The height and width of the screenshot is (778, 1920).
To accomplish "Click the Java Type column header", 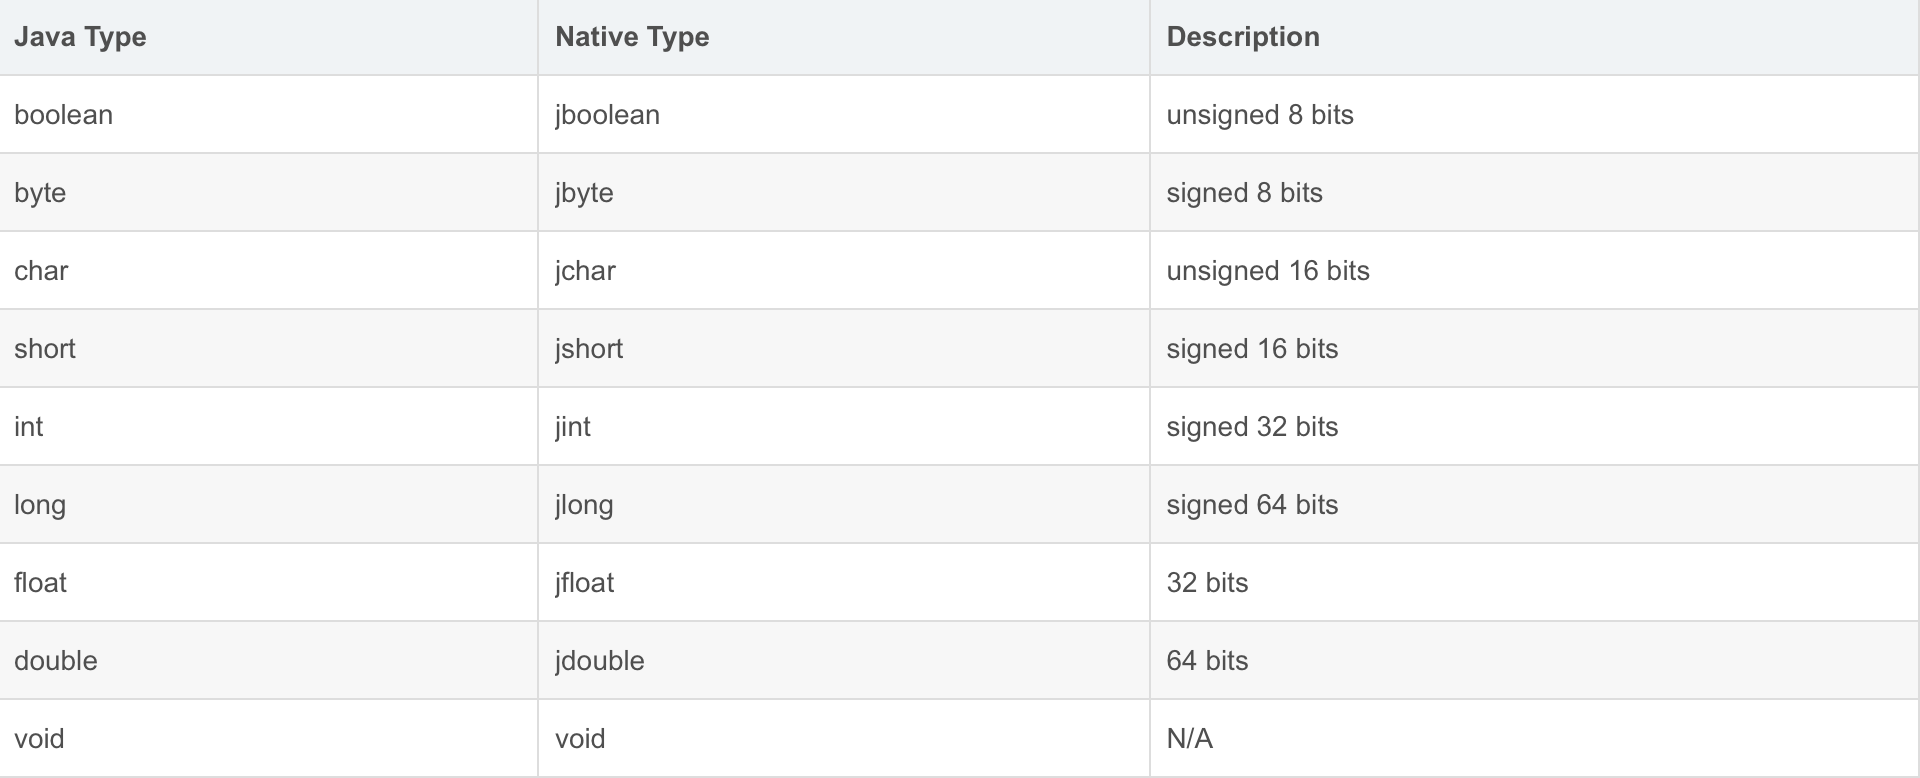I will point(80,37).
